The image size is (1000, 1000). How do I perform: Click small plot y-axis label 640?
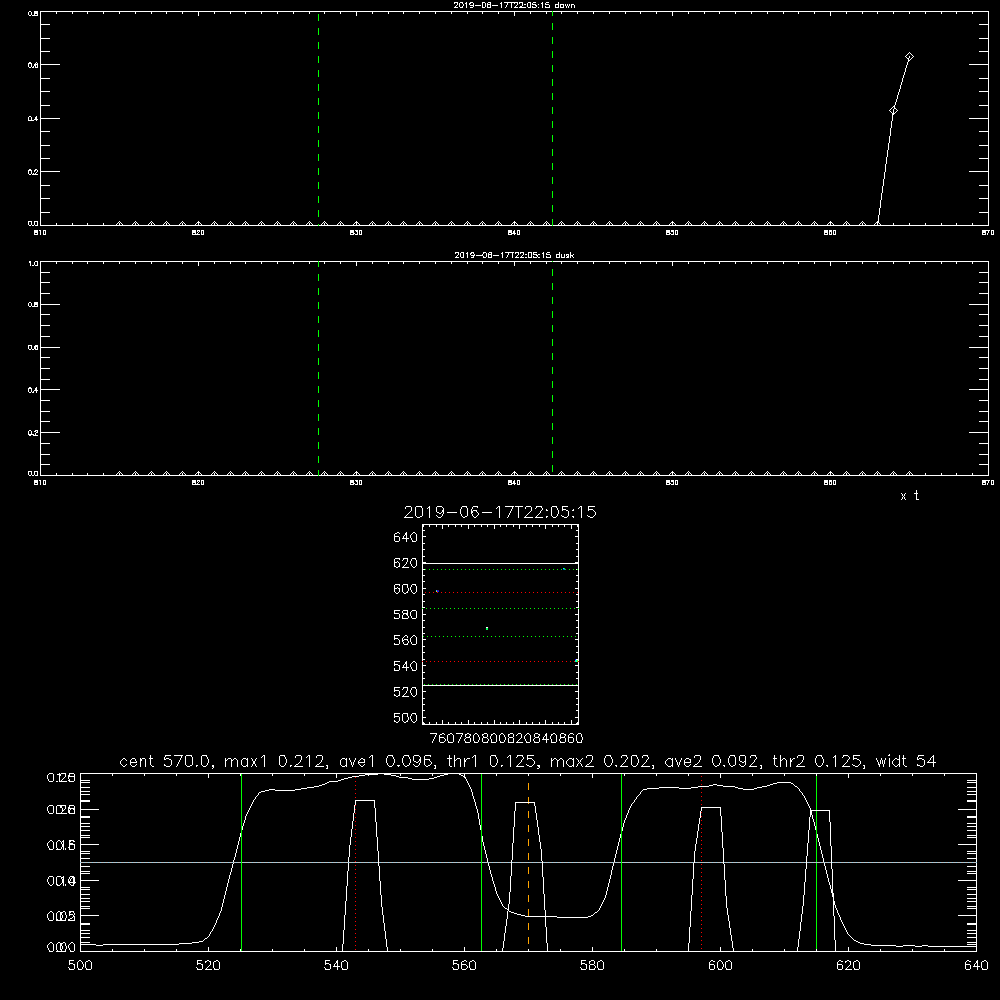tap(406, 537)
